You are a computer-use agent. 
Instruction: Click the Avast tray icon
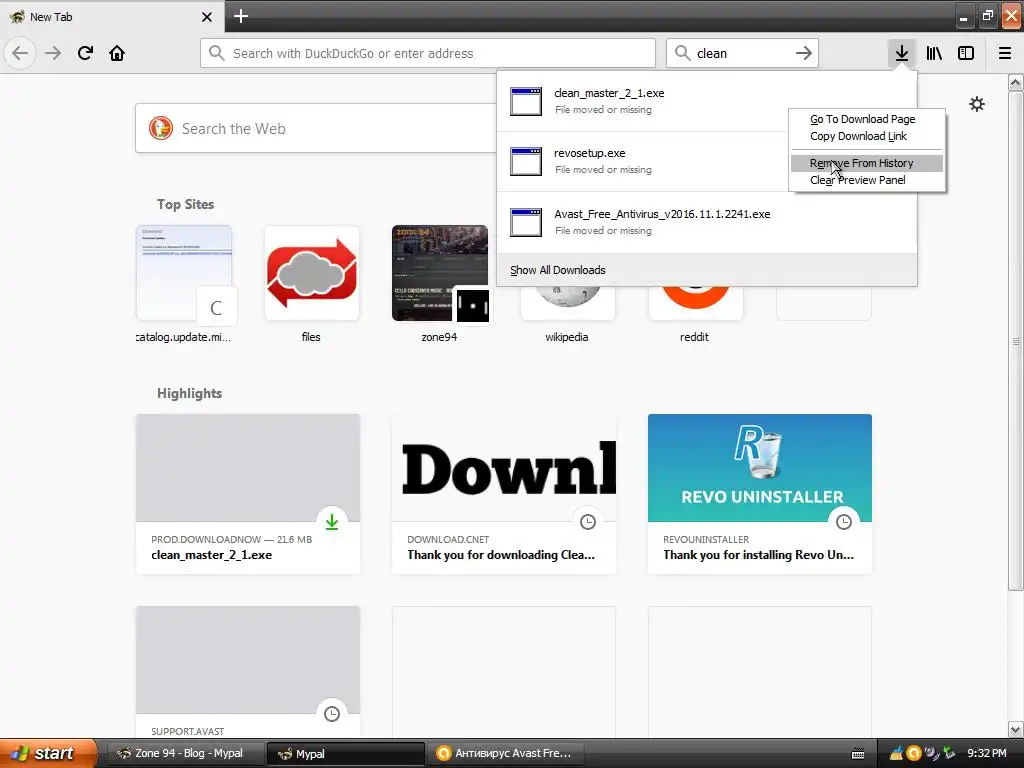point(914,754)
